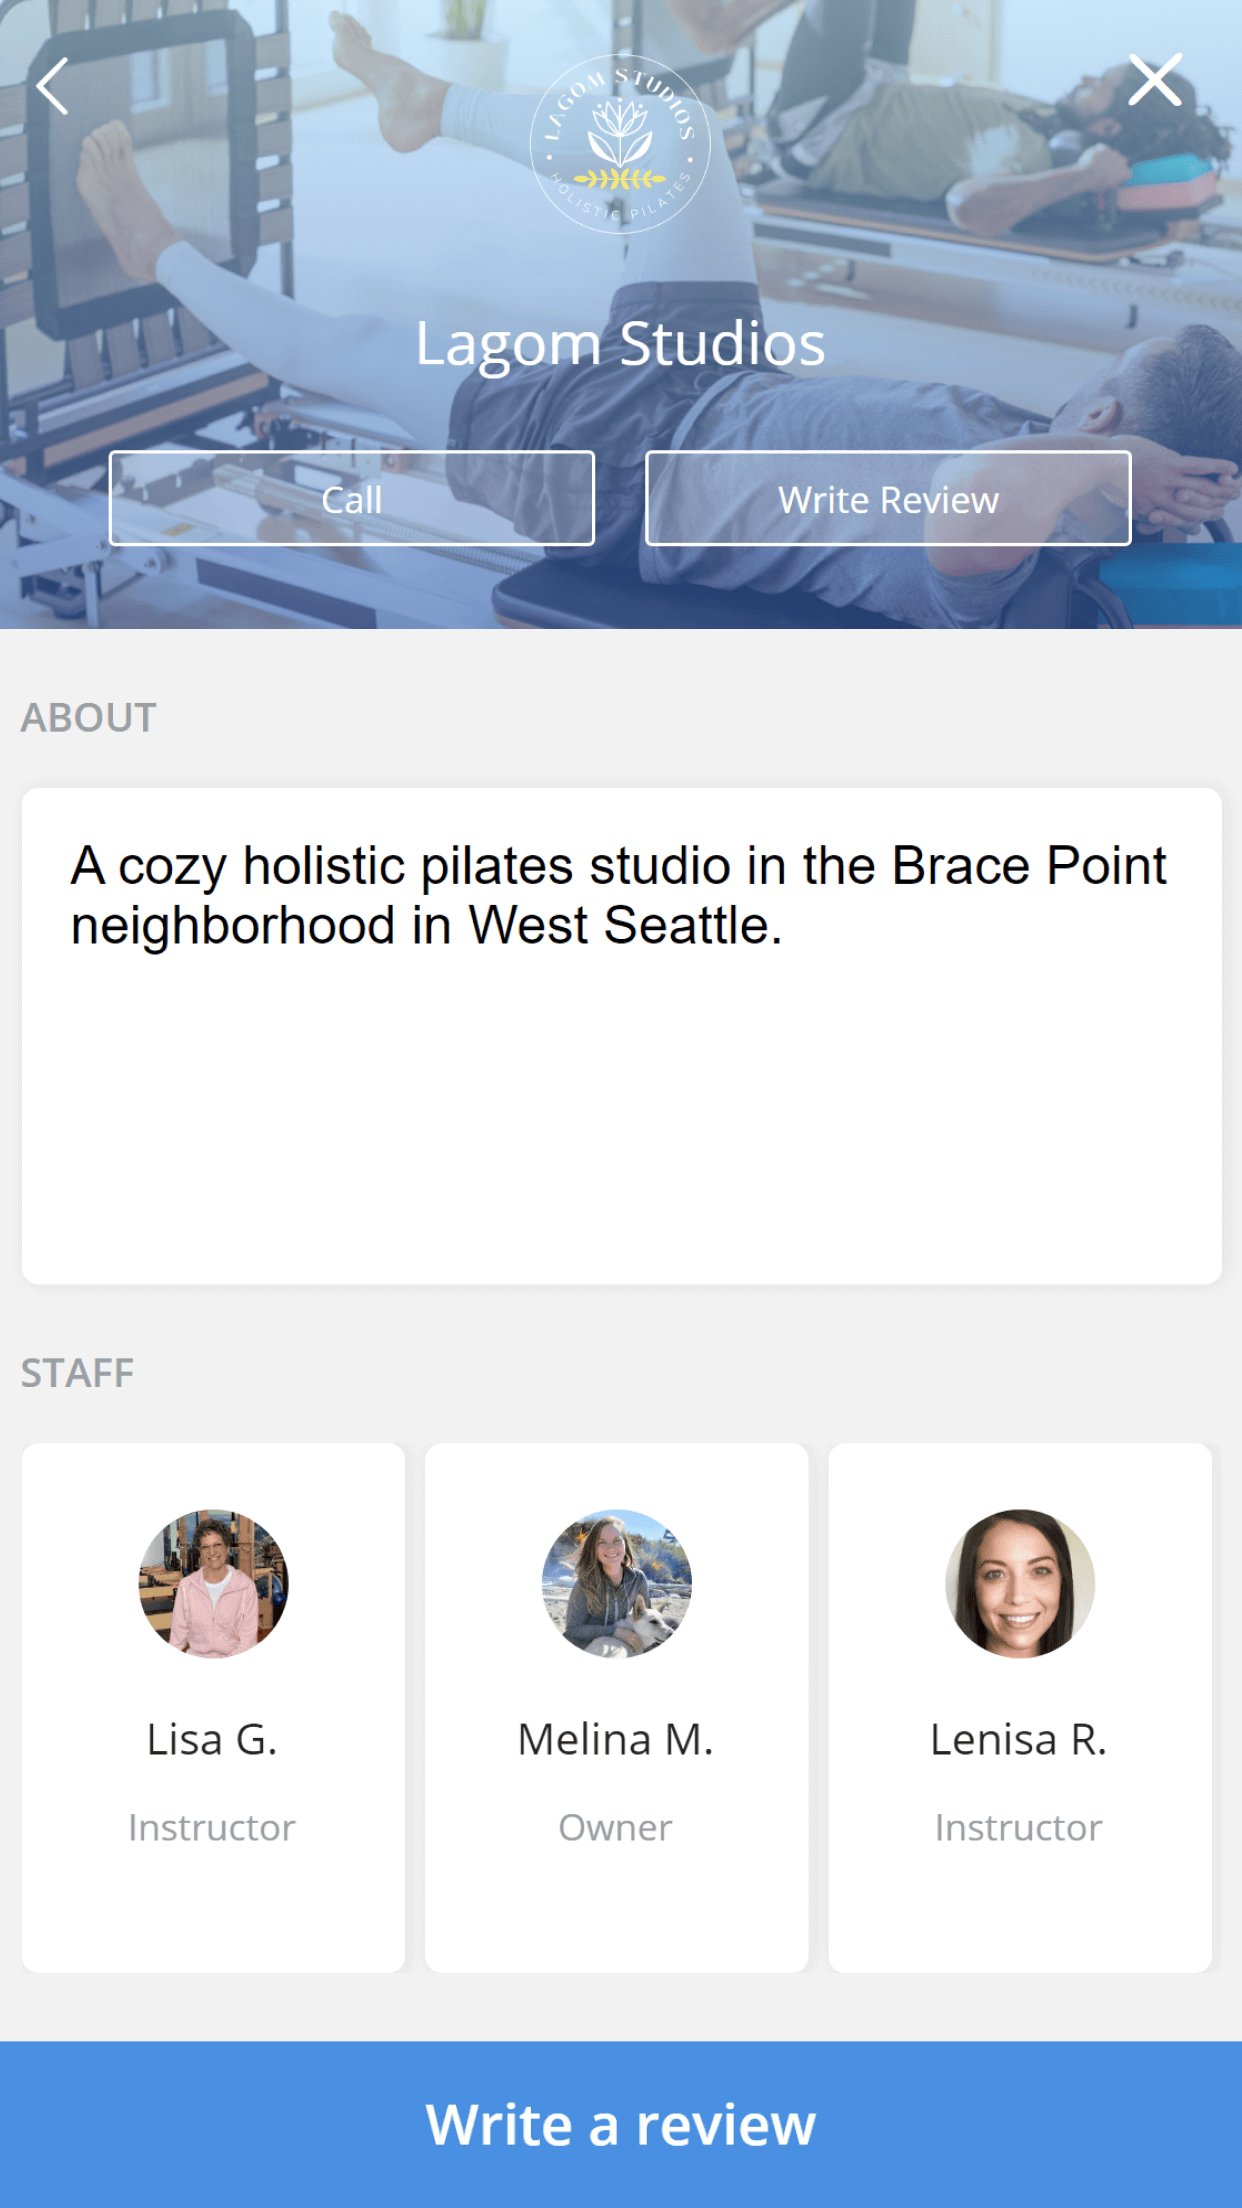Open Melina M.'s staff card
The height and width of the screenshot is (2208, 1242).
616,1700
